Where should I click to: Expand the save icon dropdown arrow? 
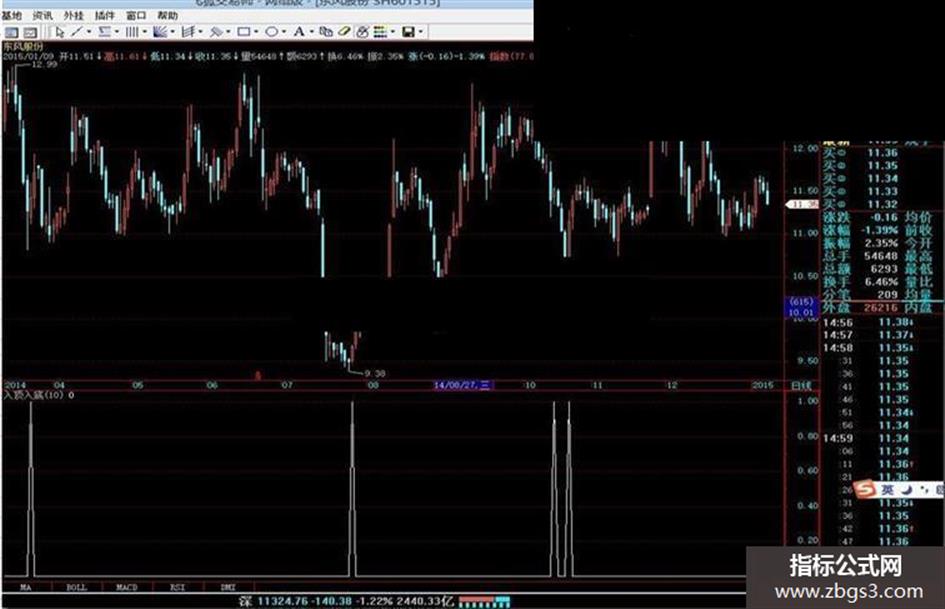point(421,32)
